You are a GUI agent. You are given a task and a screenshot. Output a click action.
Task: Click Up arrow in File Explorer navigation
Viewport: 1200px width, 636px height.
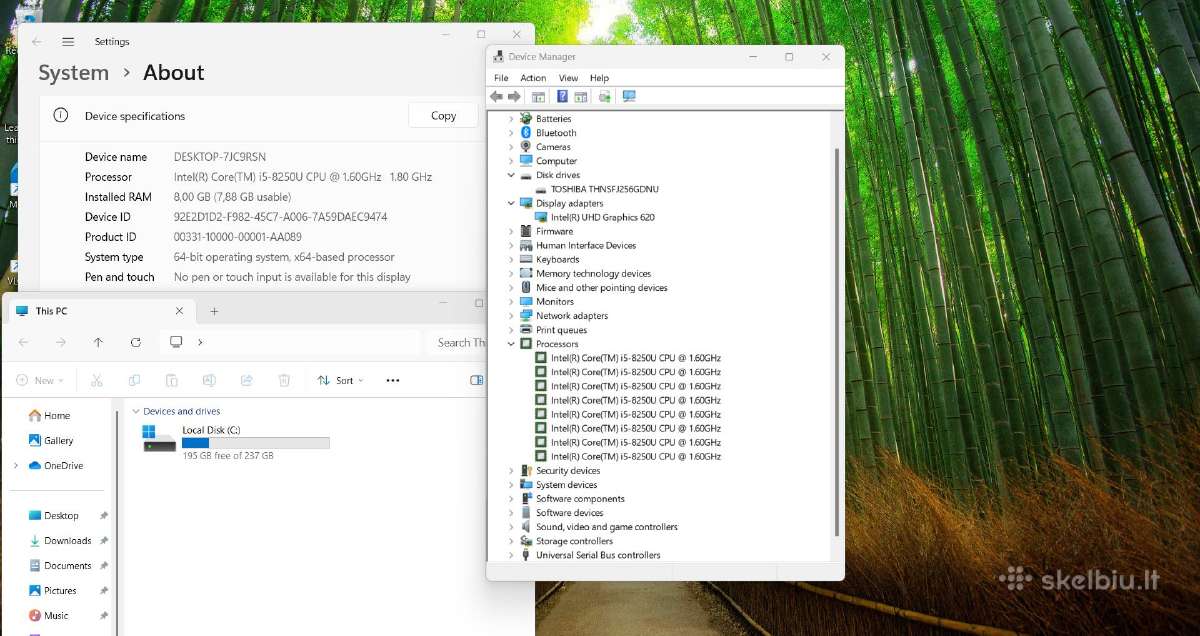pos(98,342)
